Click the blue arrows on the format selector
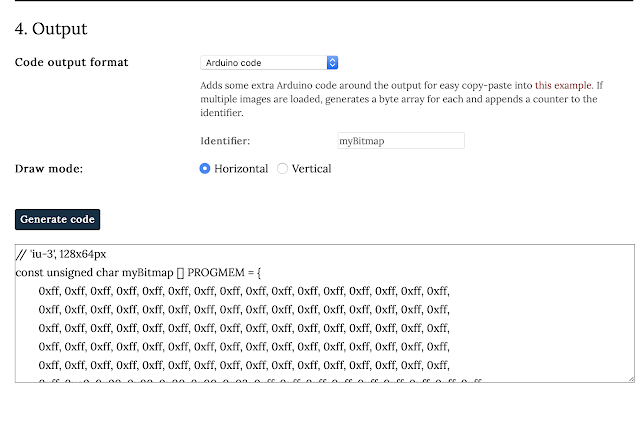The height and width of the screenshot is (424, 640). coord(332,62)
